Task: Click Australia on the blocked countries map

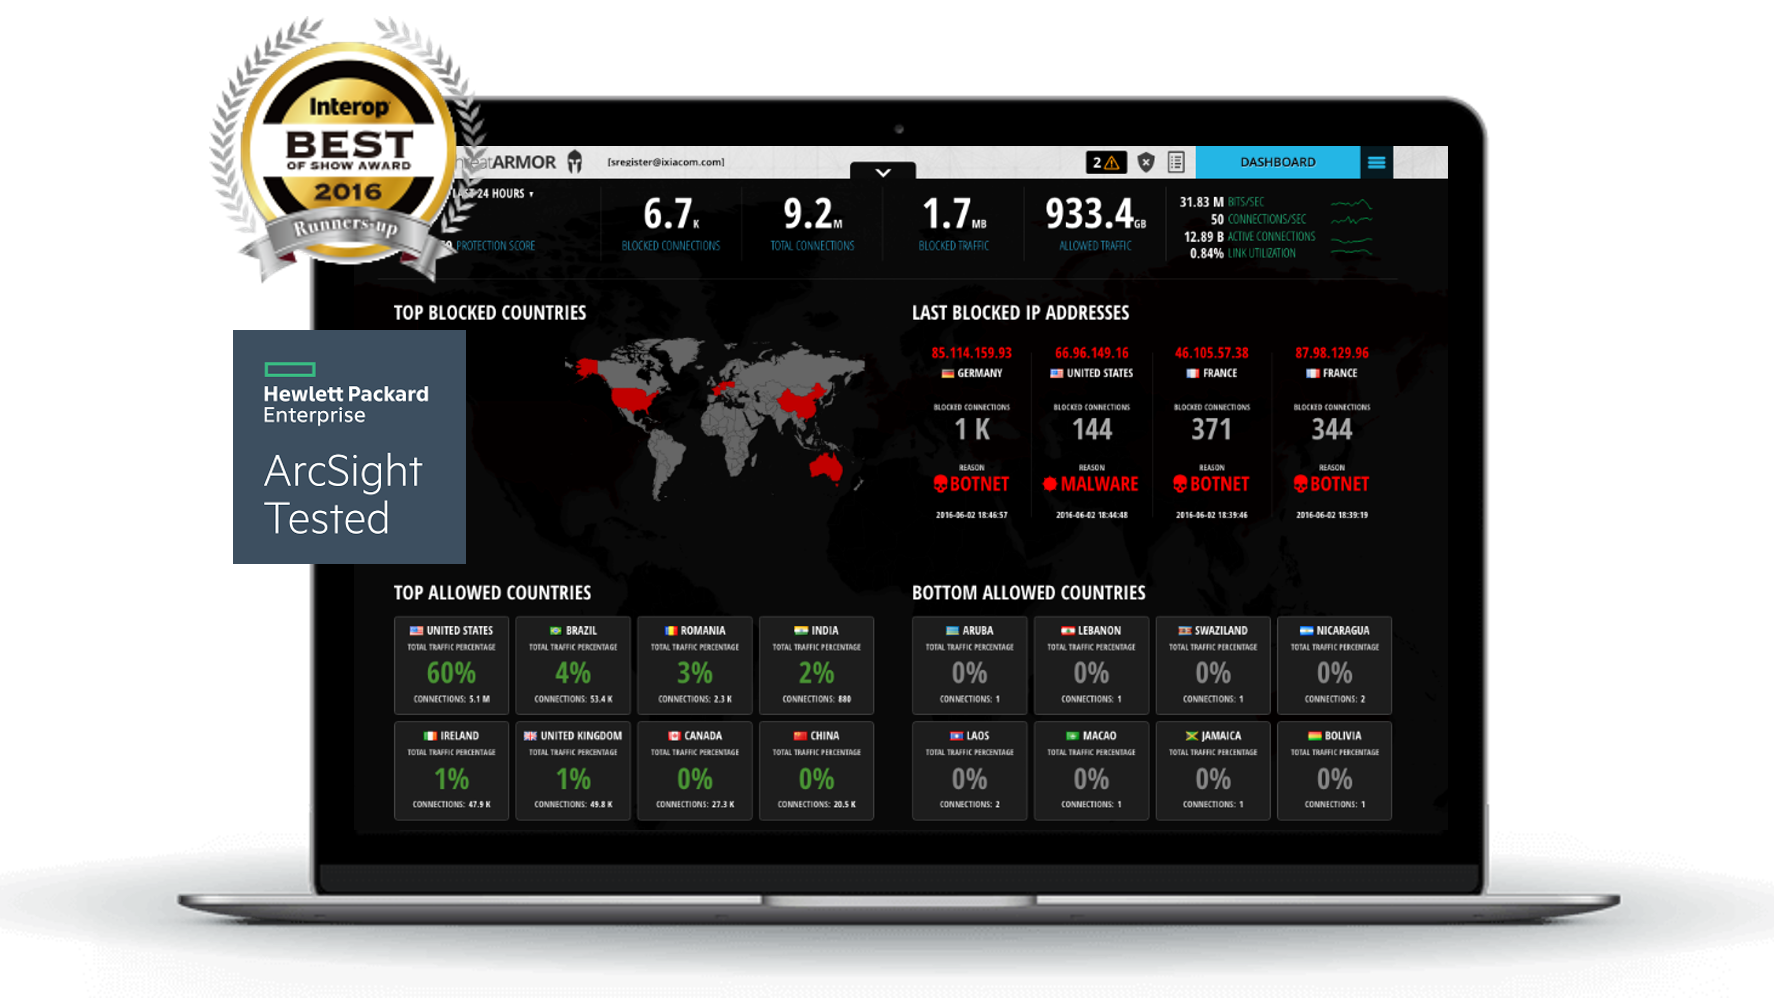Action: (x=827, y=467)
